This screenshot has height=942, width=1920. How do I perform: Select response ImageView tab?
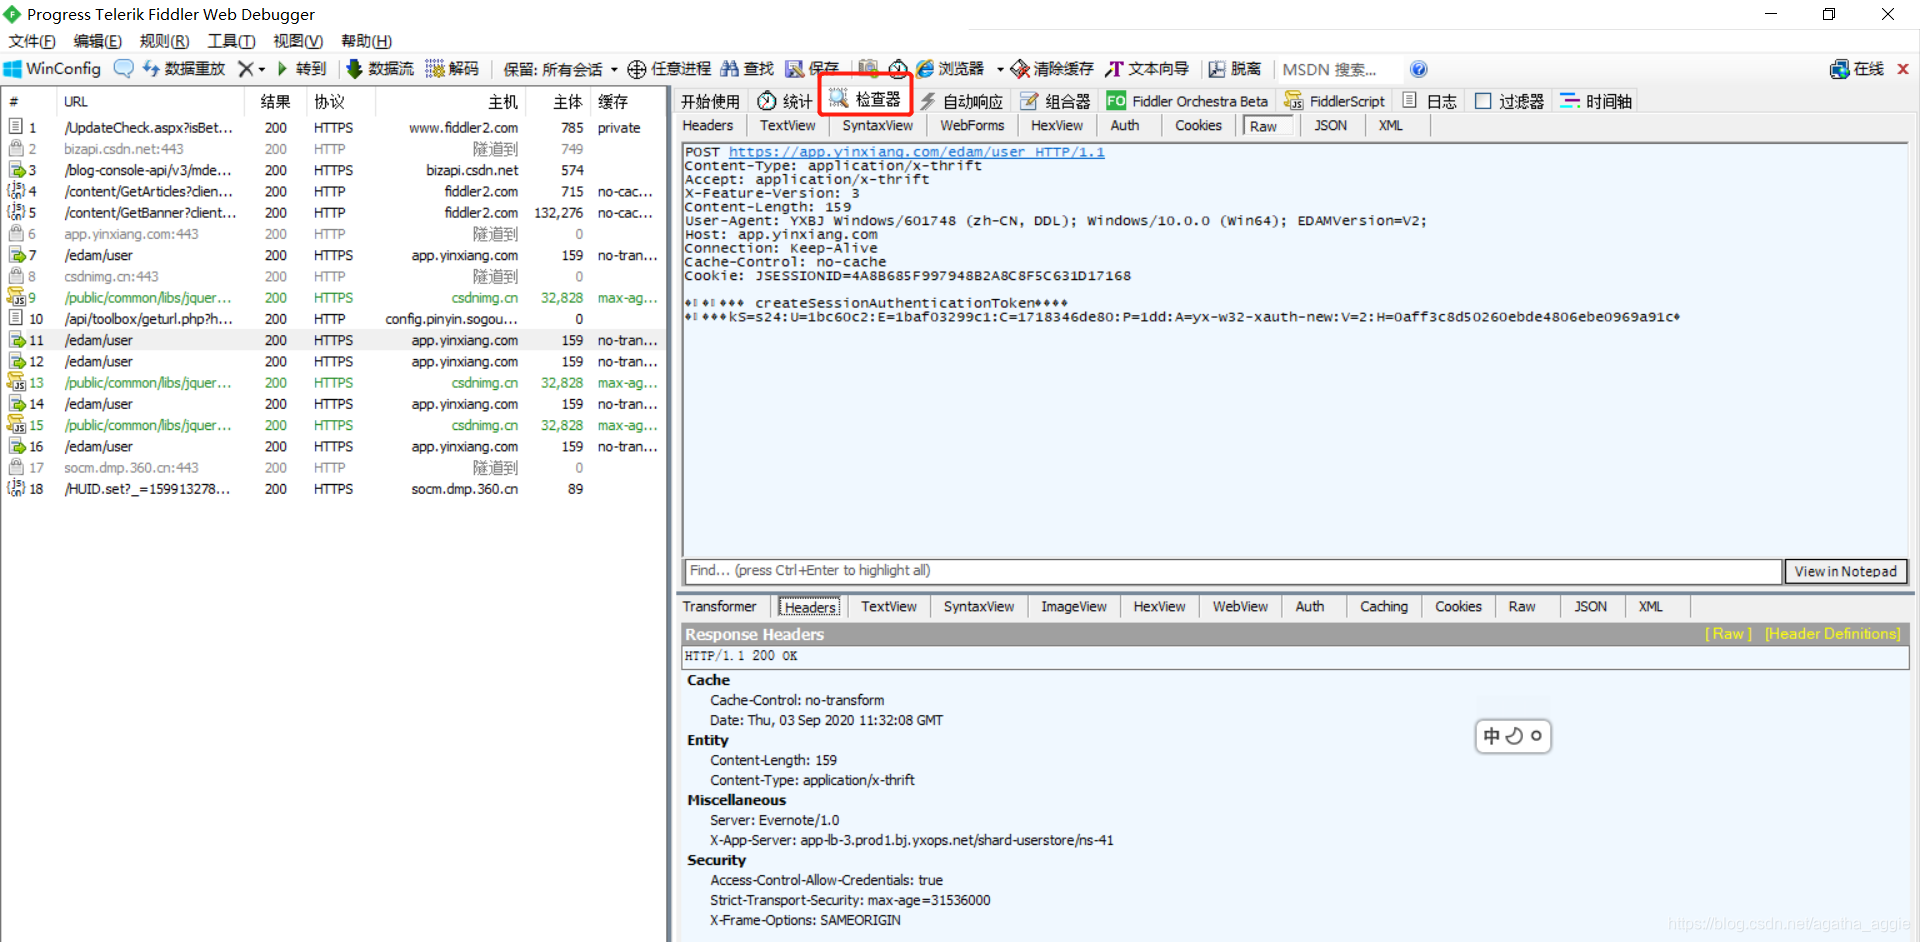point(1074,606)
